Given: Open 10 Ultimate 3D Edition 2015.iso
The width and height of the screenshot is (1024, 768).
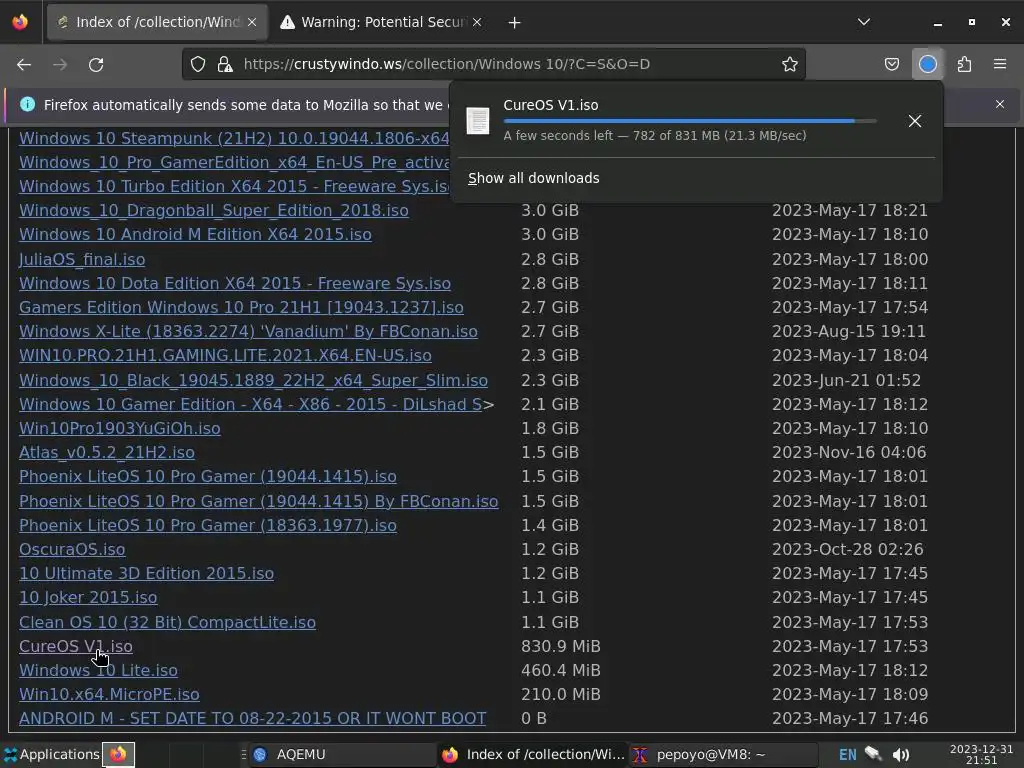Looking at the screenshot, I should (x=146, y=573).
